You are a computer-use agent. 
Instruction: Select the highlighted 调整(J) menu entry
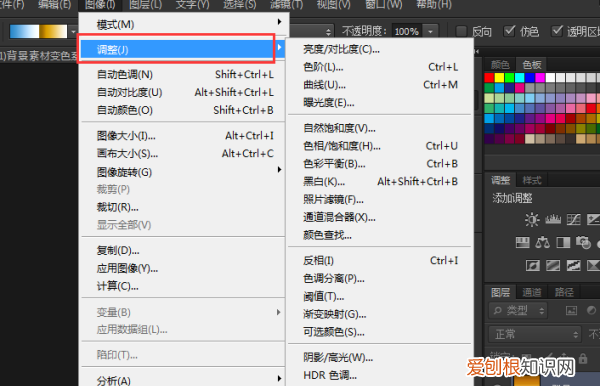coord(183,49)
